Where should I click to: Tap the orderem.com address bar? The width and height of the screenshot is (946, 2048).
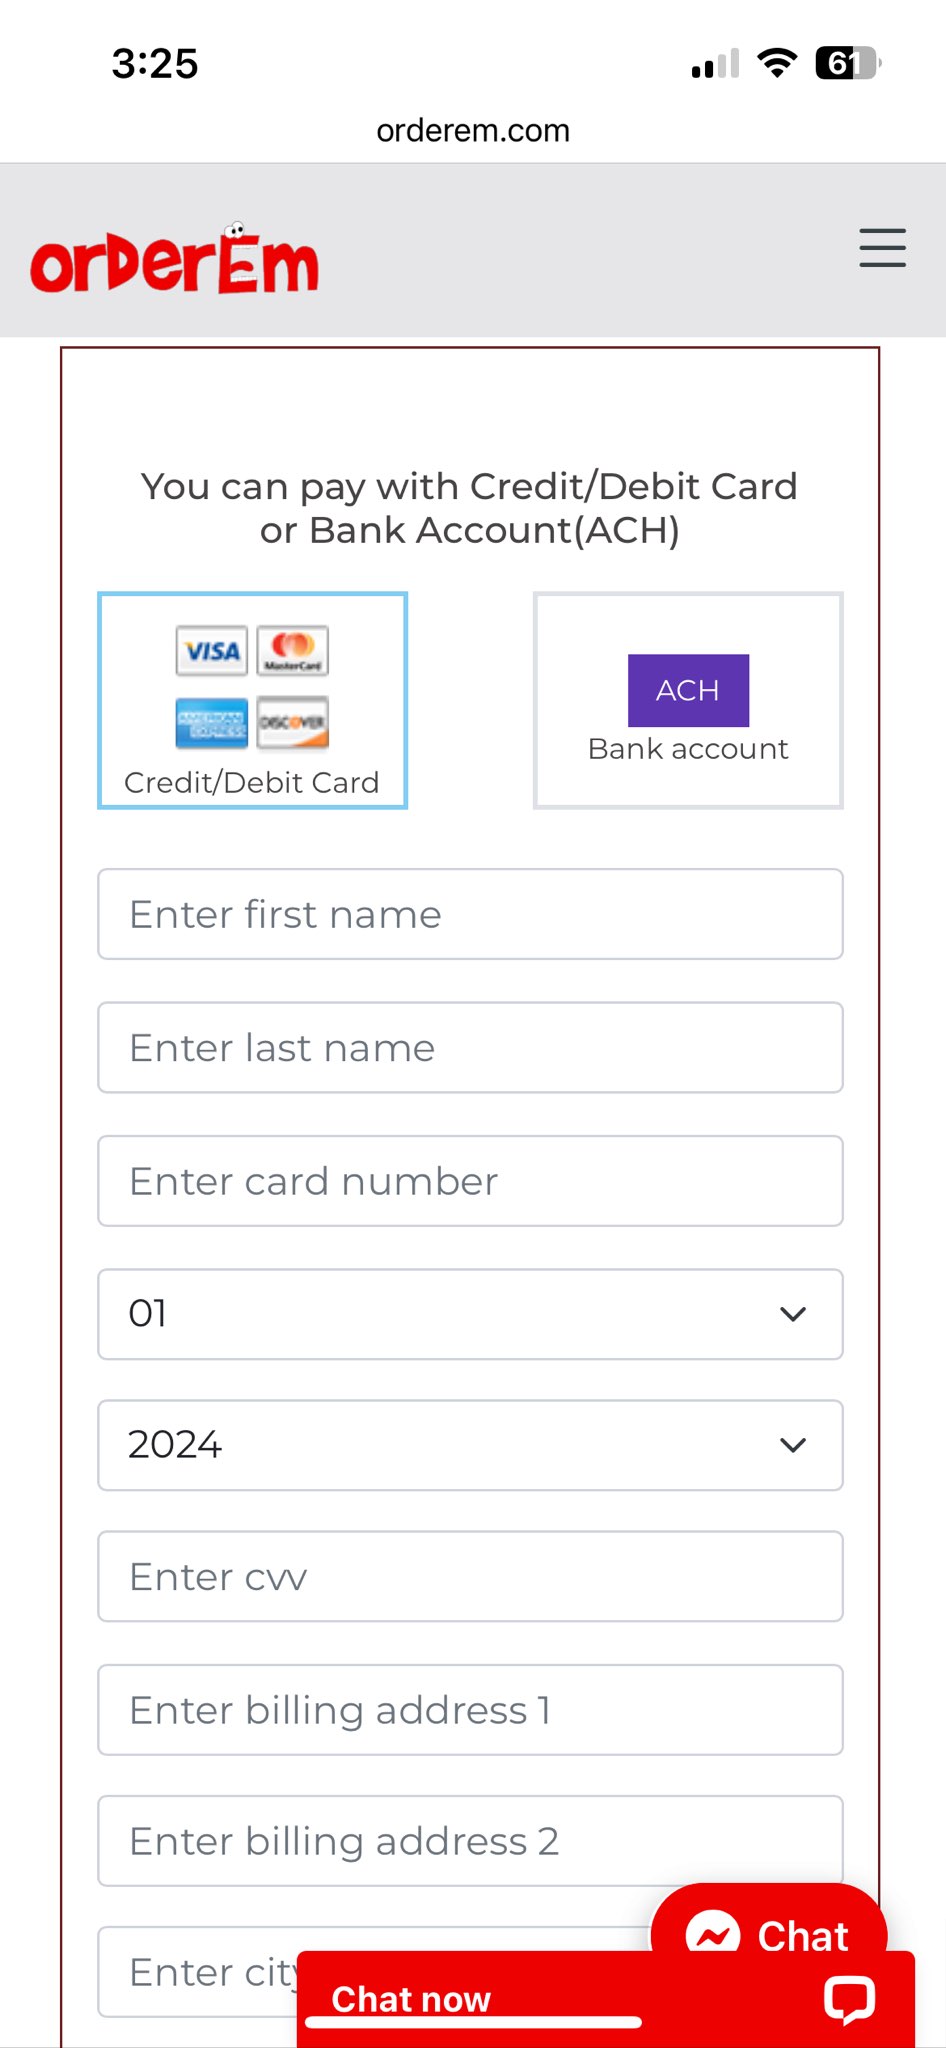click(x=473, y=130)
